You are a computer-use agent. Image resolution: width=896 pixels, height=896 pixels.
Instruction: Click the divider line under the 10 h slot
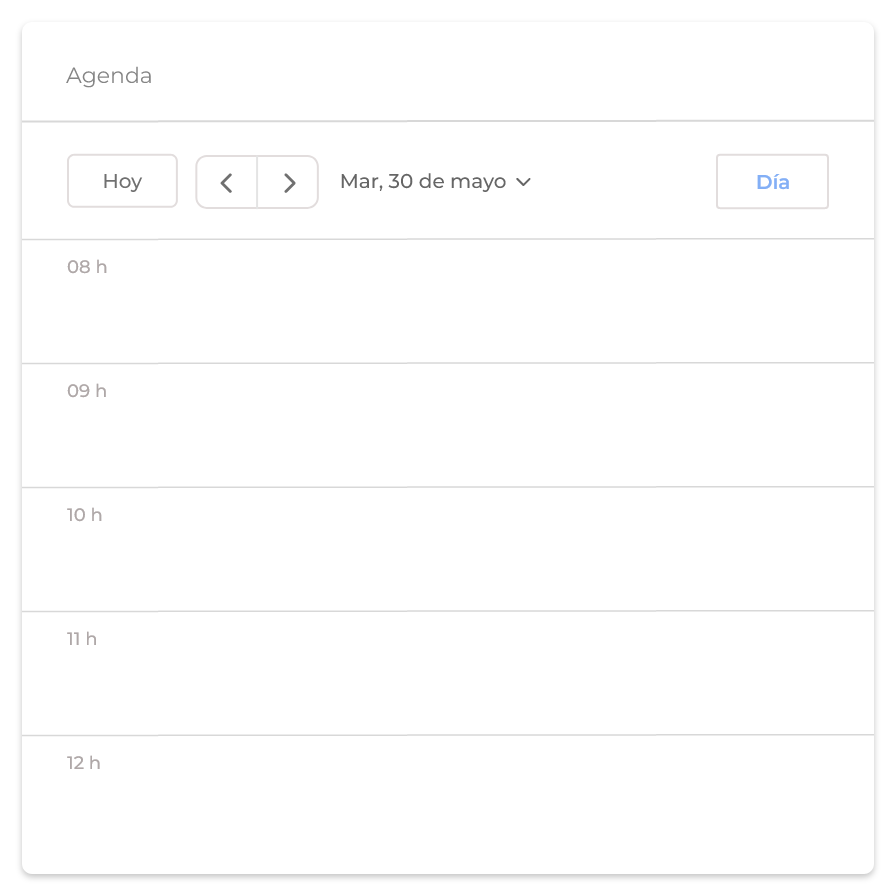(x=500, y=611)
